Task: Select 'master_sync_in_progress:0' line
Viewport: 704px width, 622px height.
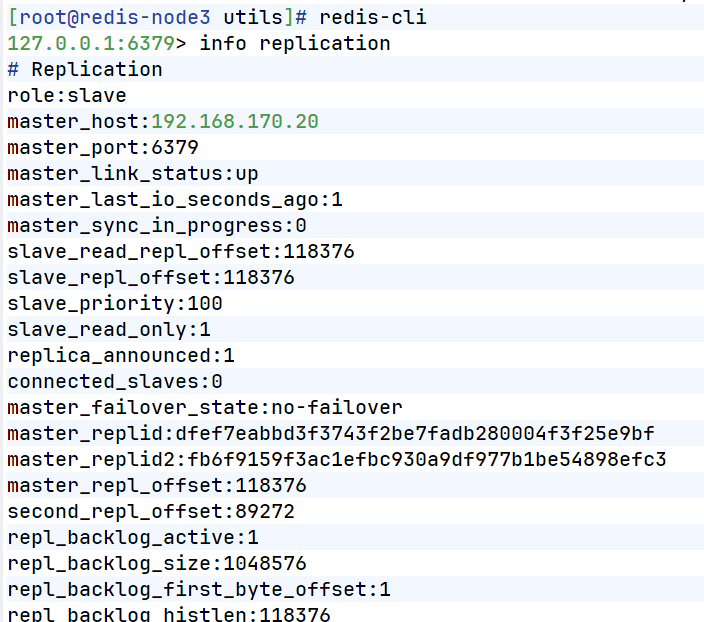Action: pos(157,226)
